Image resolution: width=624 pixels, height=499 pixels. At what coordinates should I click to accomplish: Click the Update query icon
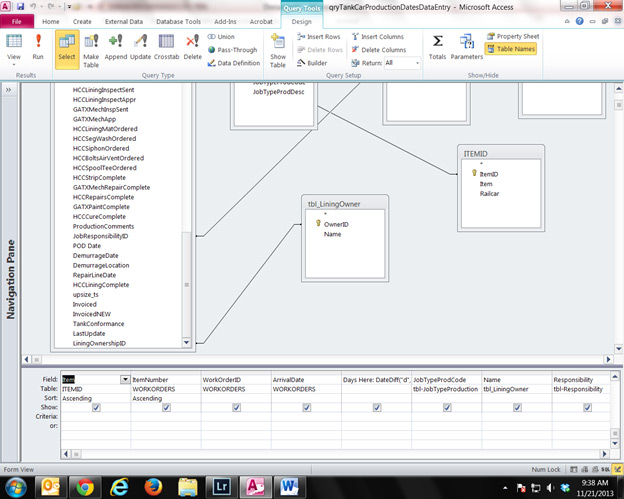(141, 46)
